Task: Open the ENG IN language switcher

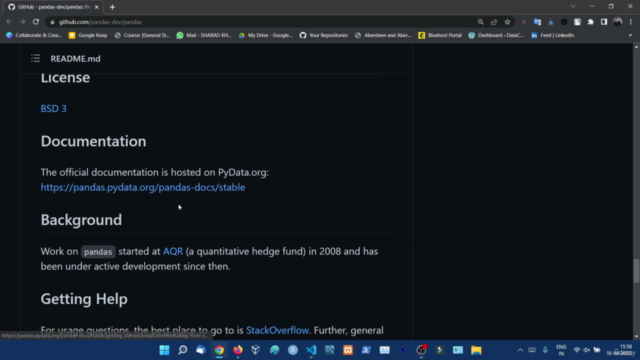Action: [x=561, y=350]
